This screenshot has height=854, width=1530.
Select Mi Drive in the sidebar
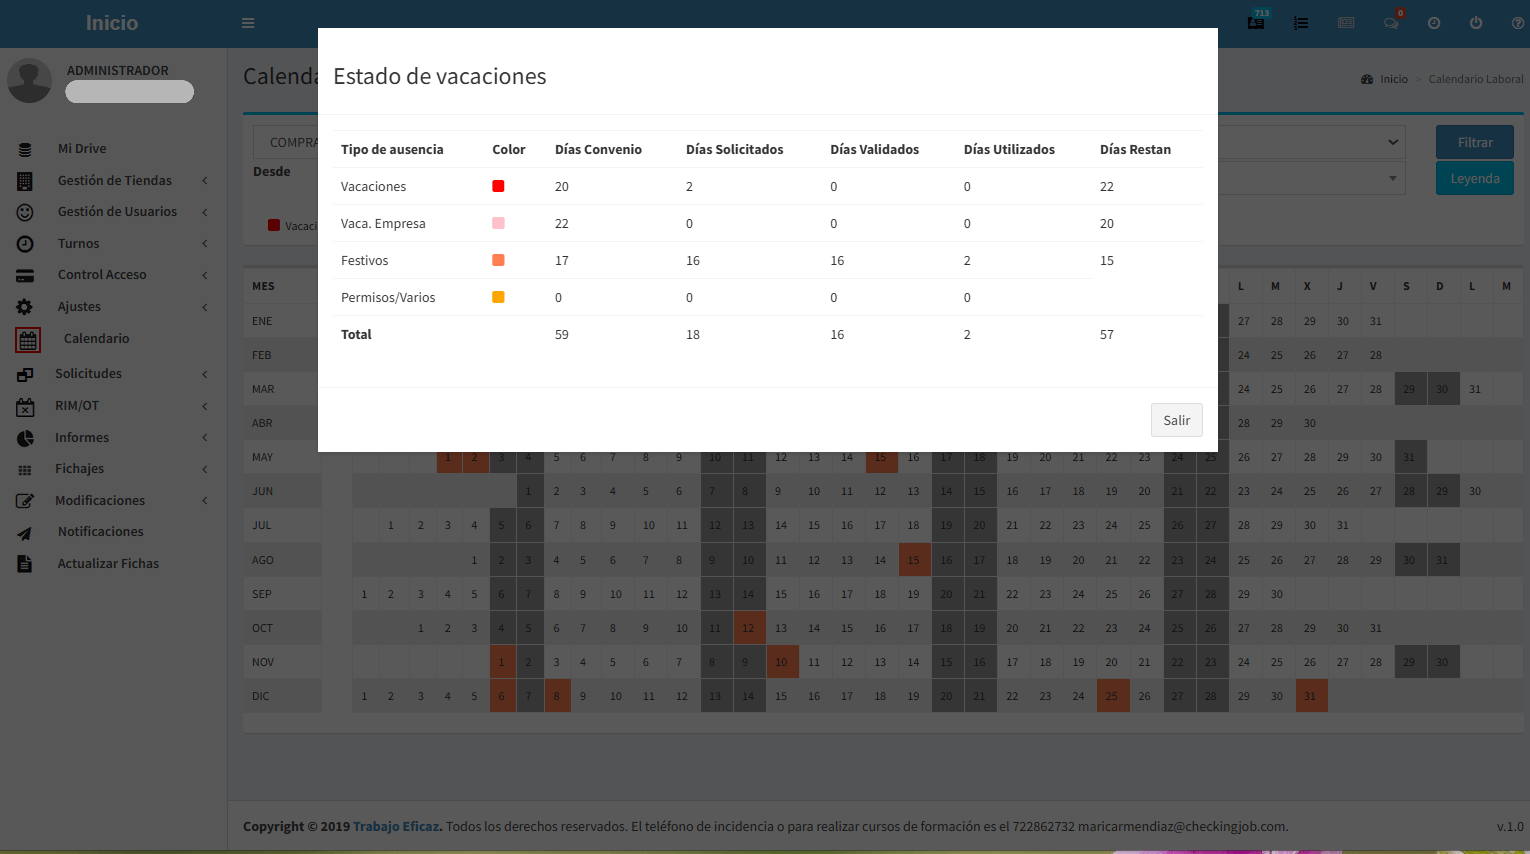[x=82, y=148]
